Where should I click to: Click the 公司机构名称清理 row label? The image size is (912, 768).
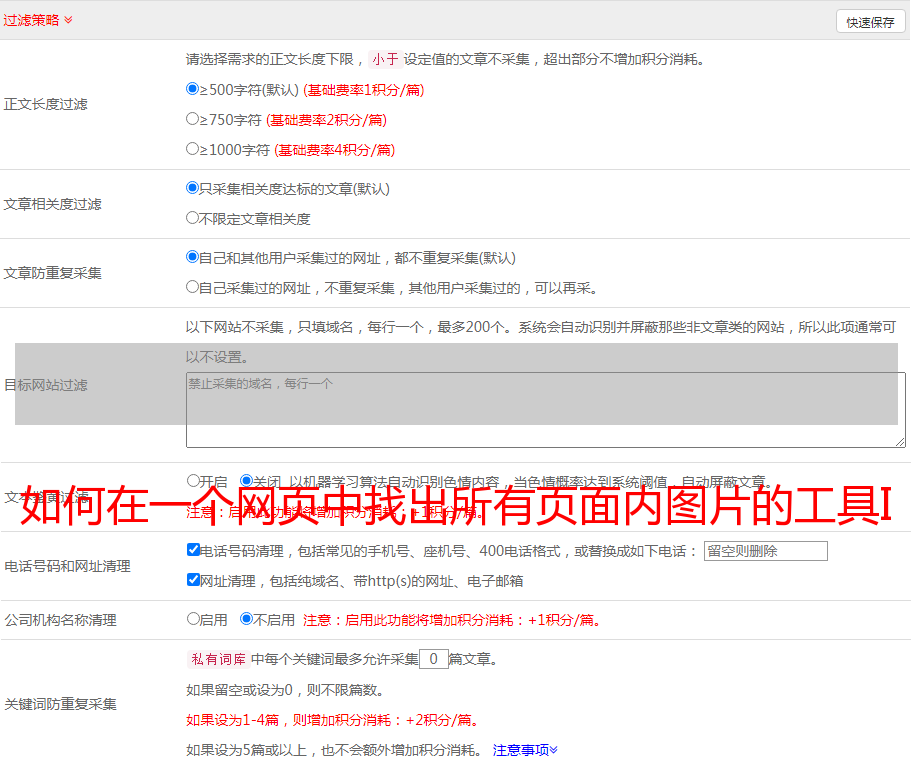(x=60, y=620)
